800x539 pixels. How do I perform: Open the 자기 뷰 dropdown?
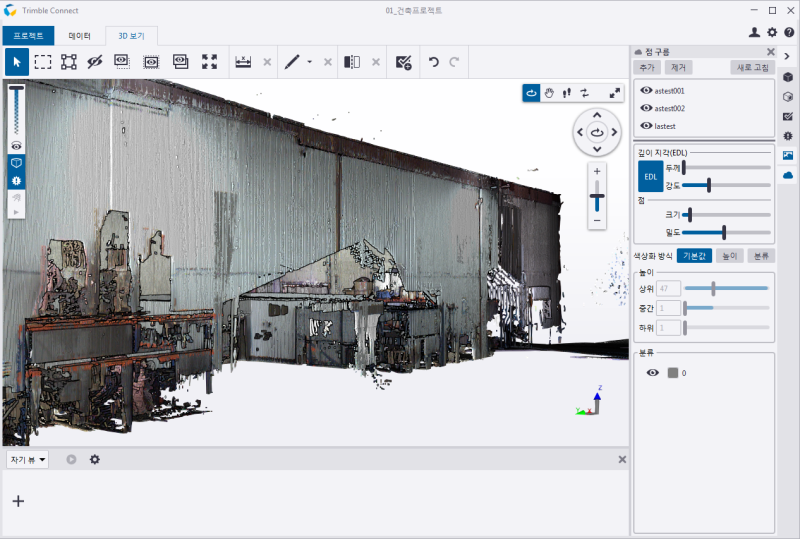tap(28, 459)
